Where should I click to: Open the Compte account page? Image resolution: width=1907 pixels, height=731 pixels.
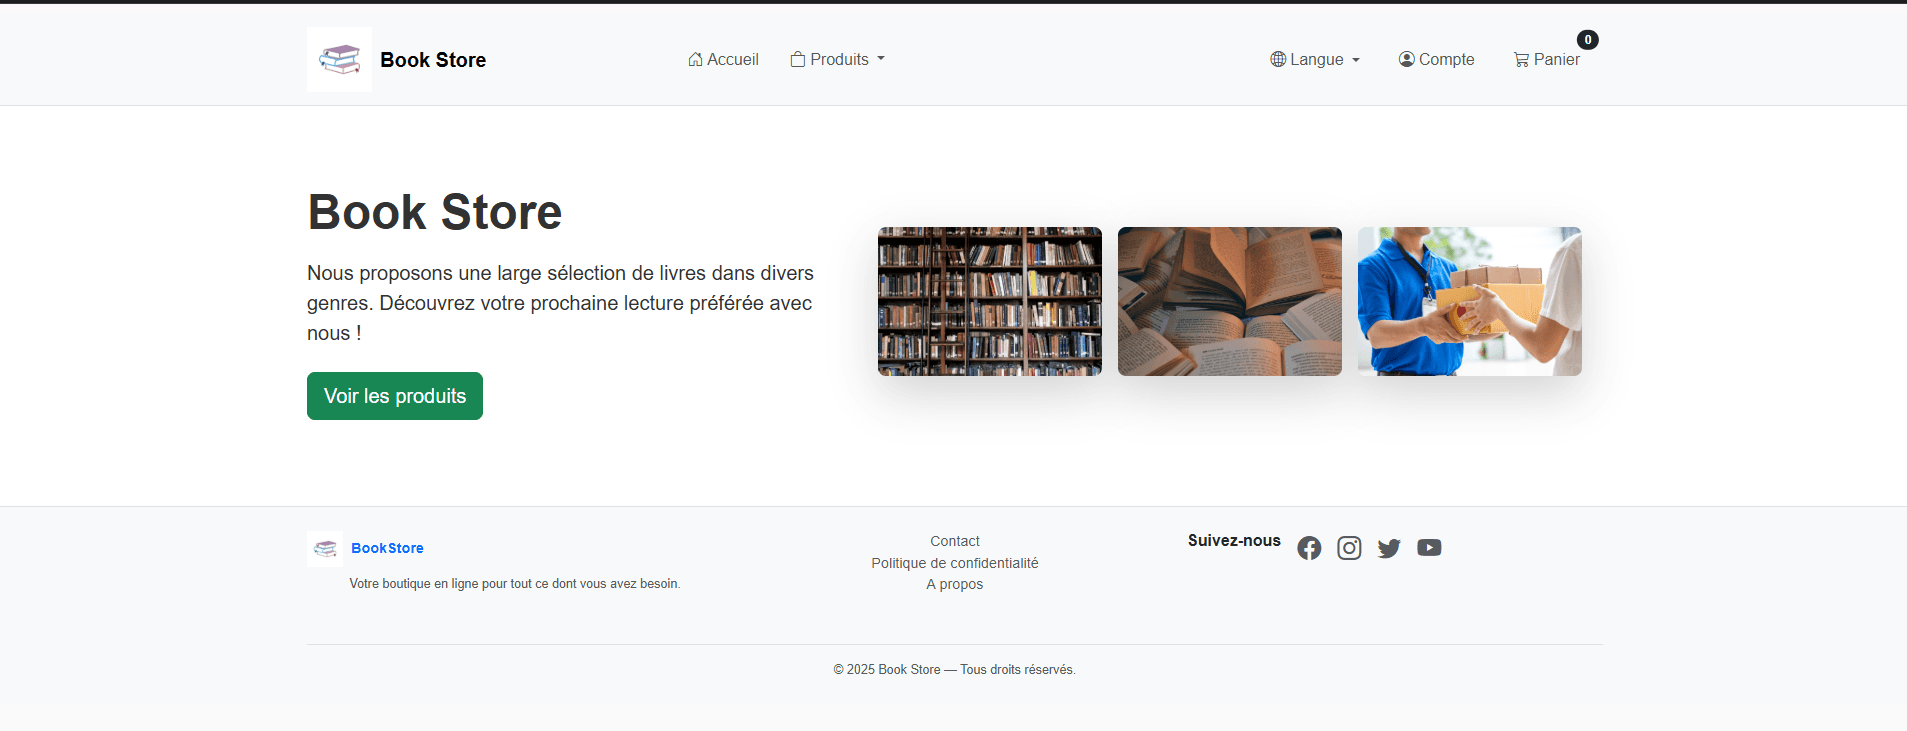coord(1436,60)
